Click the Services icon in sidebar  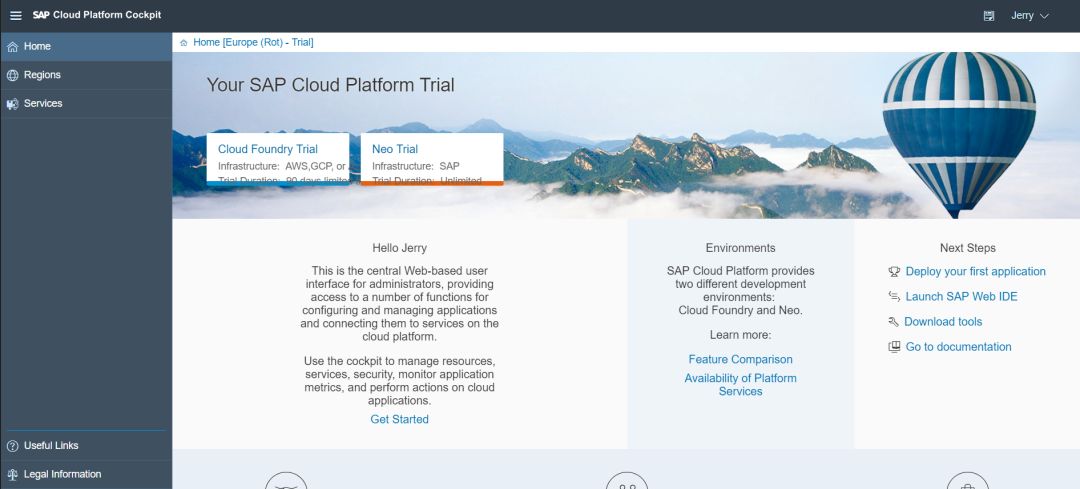[12, 104]
